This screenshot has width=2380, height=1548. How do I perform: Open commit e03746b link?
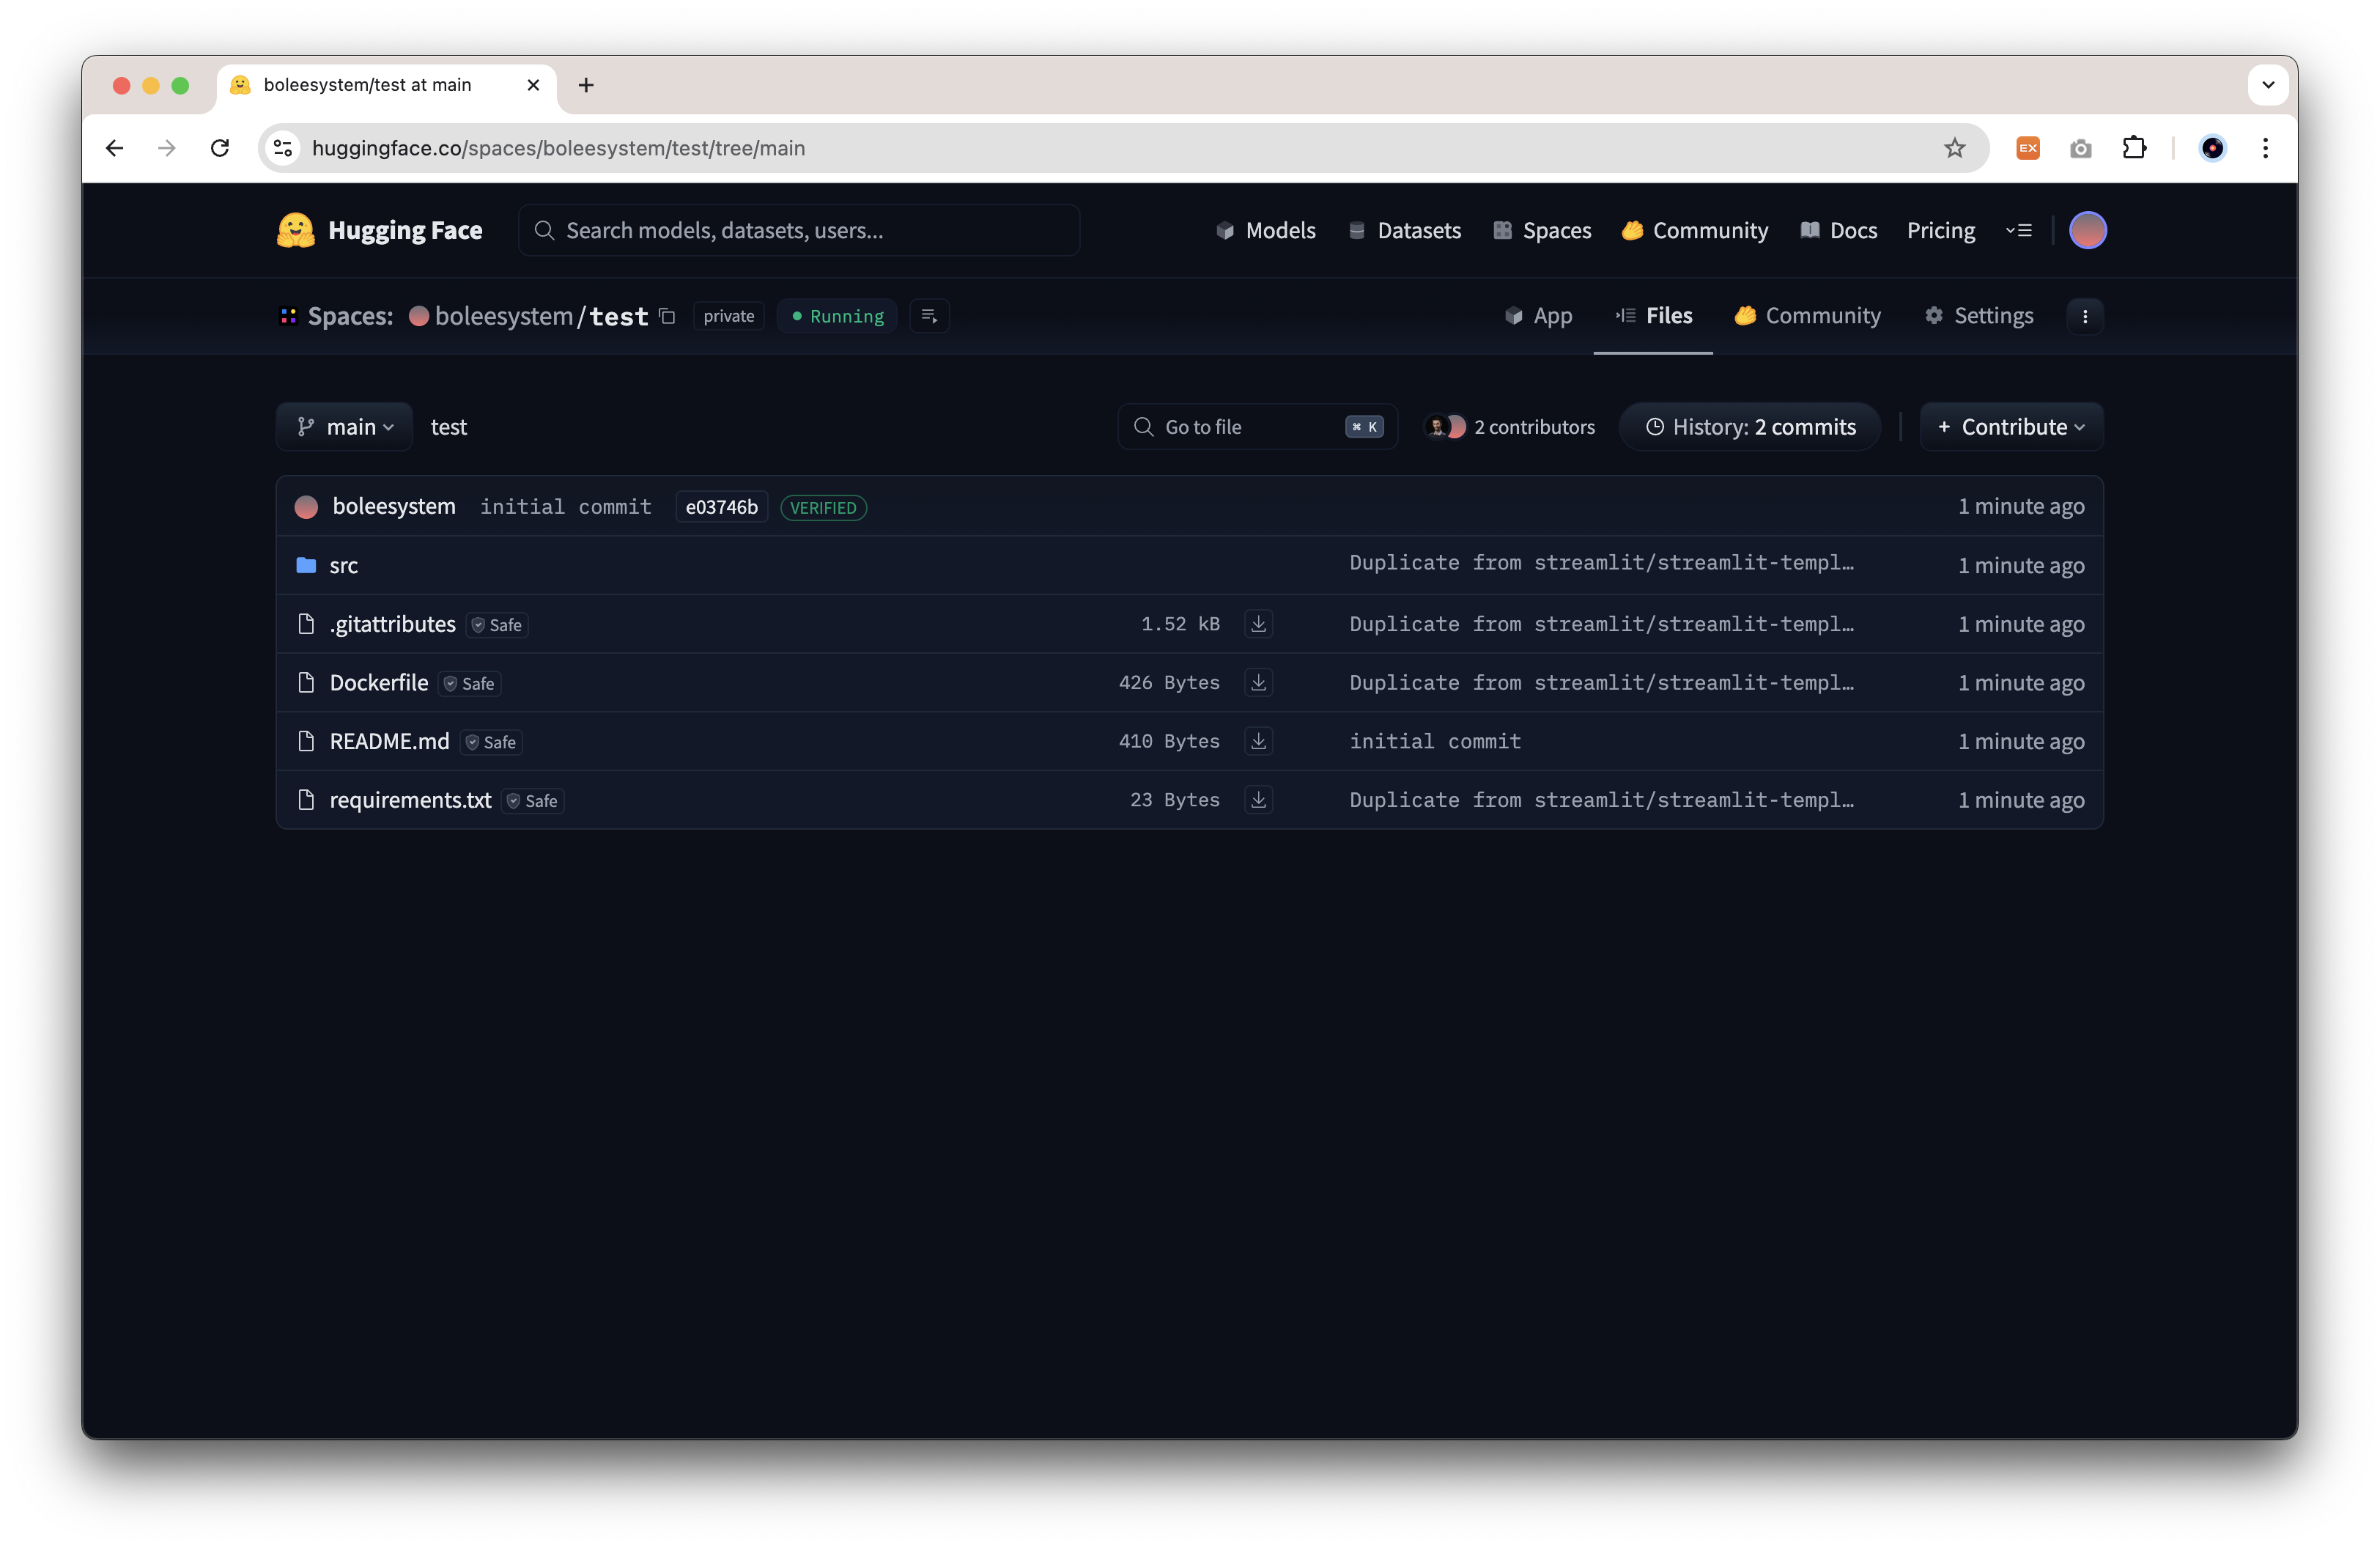[x=721, y=507]
